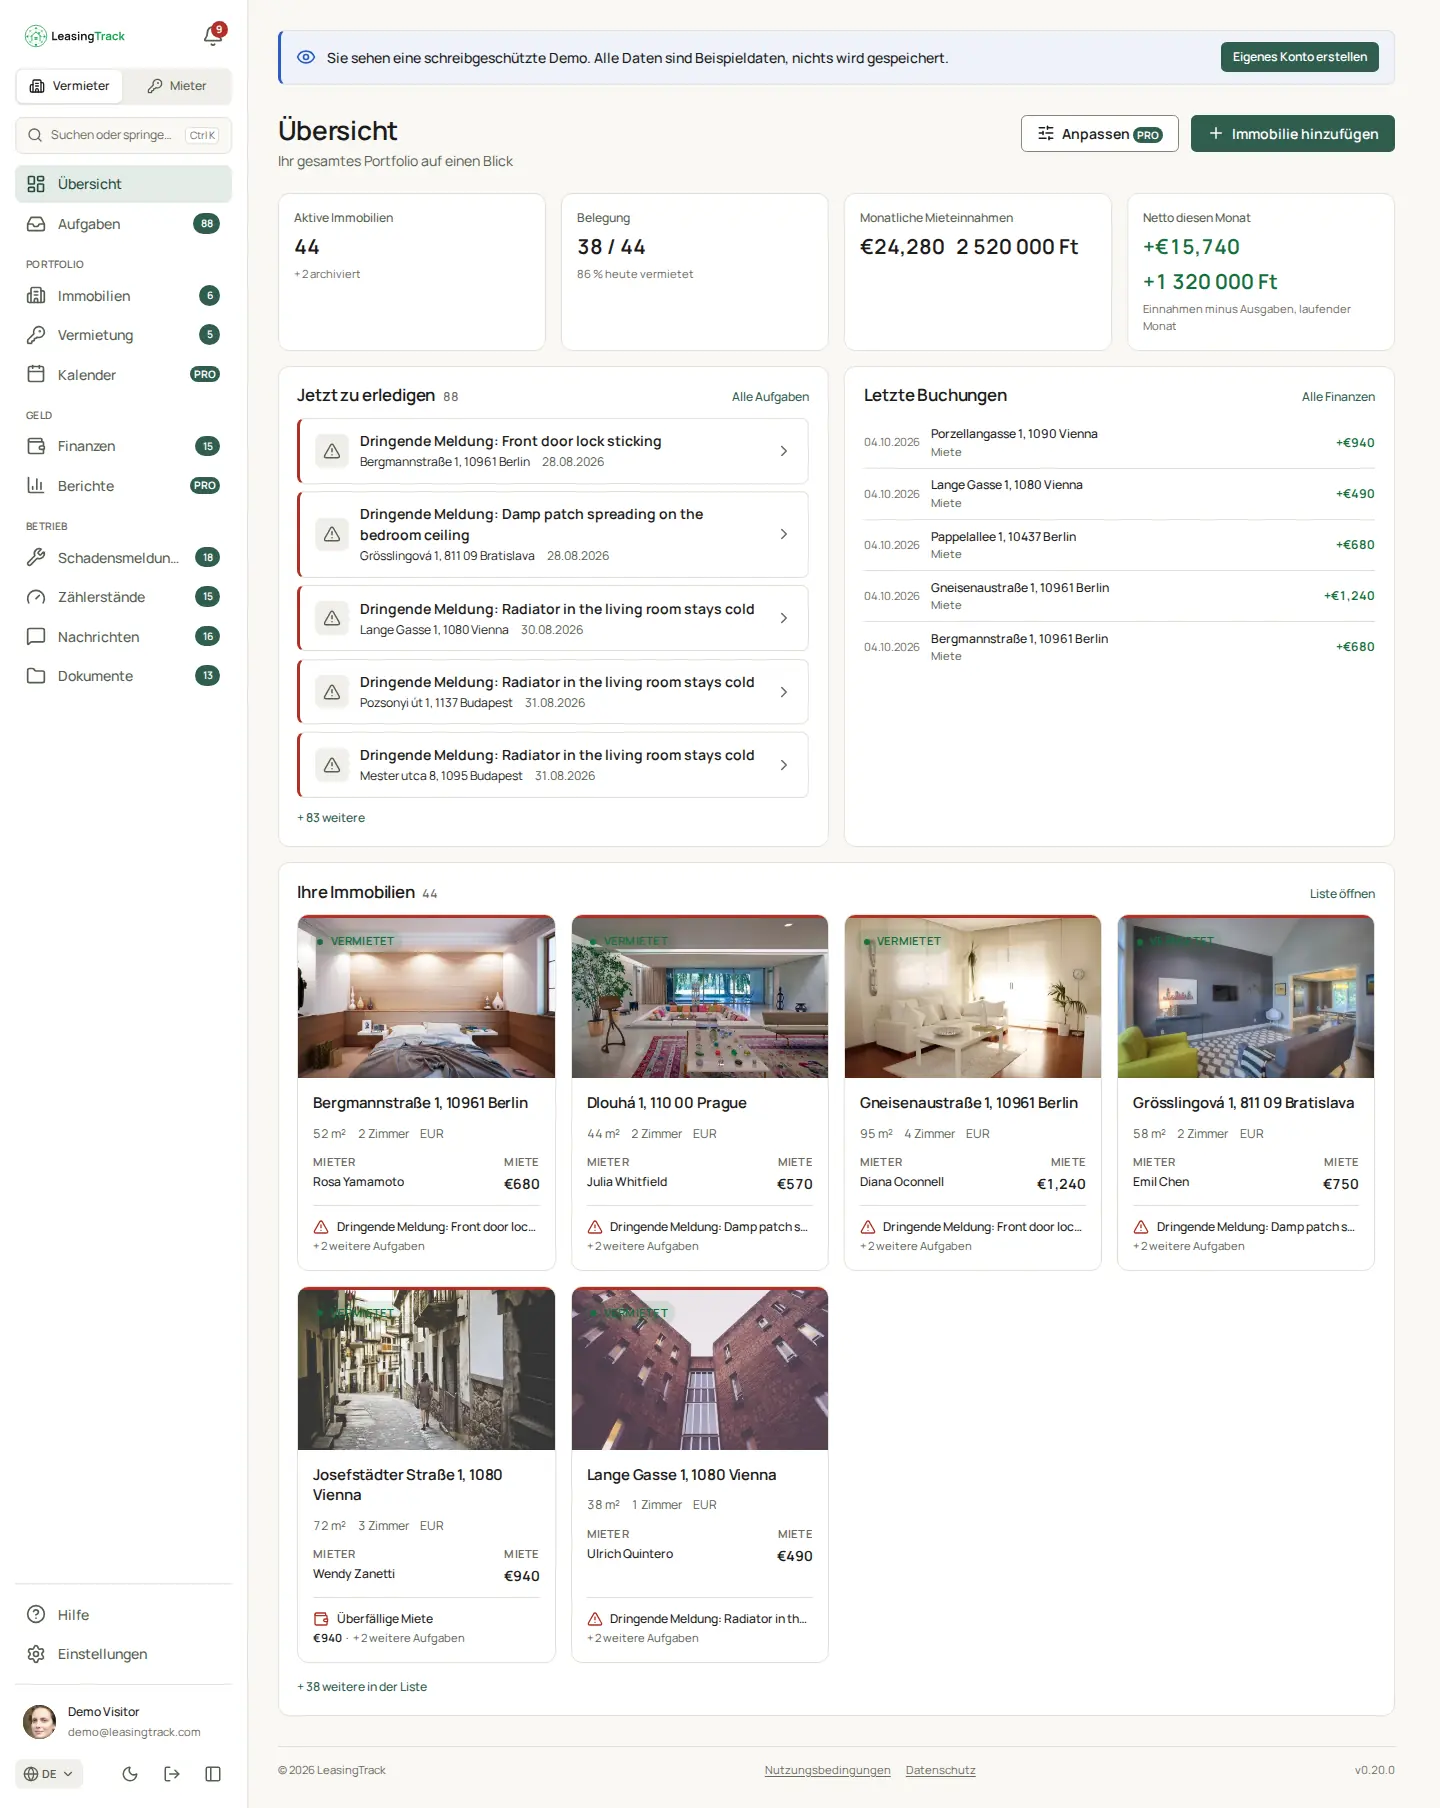This screenshot has width=1440, height=1808.
Task: Go to Immobilien section
Action: click(124, 296)
